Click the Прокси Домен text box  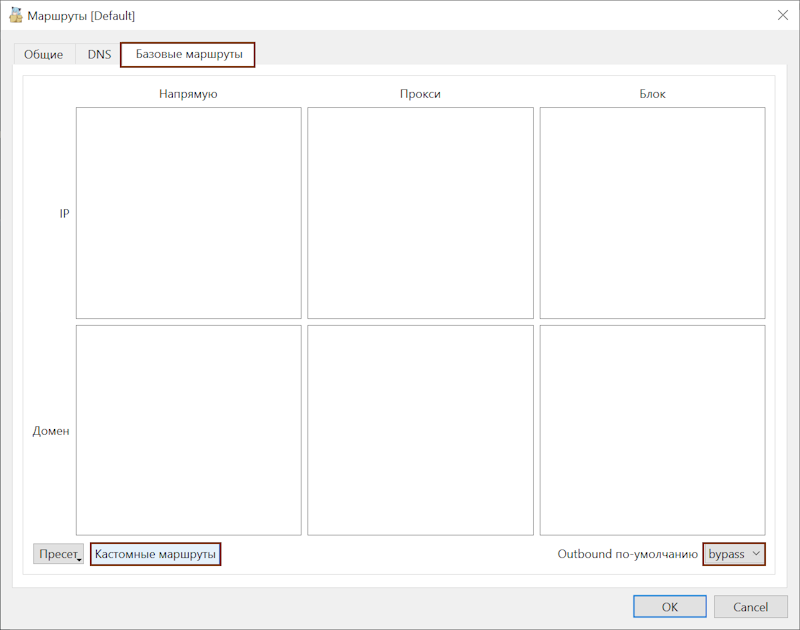(420, 430)
